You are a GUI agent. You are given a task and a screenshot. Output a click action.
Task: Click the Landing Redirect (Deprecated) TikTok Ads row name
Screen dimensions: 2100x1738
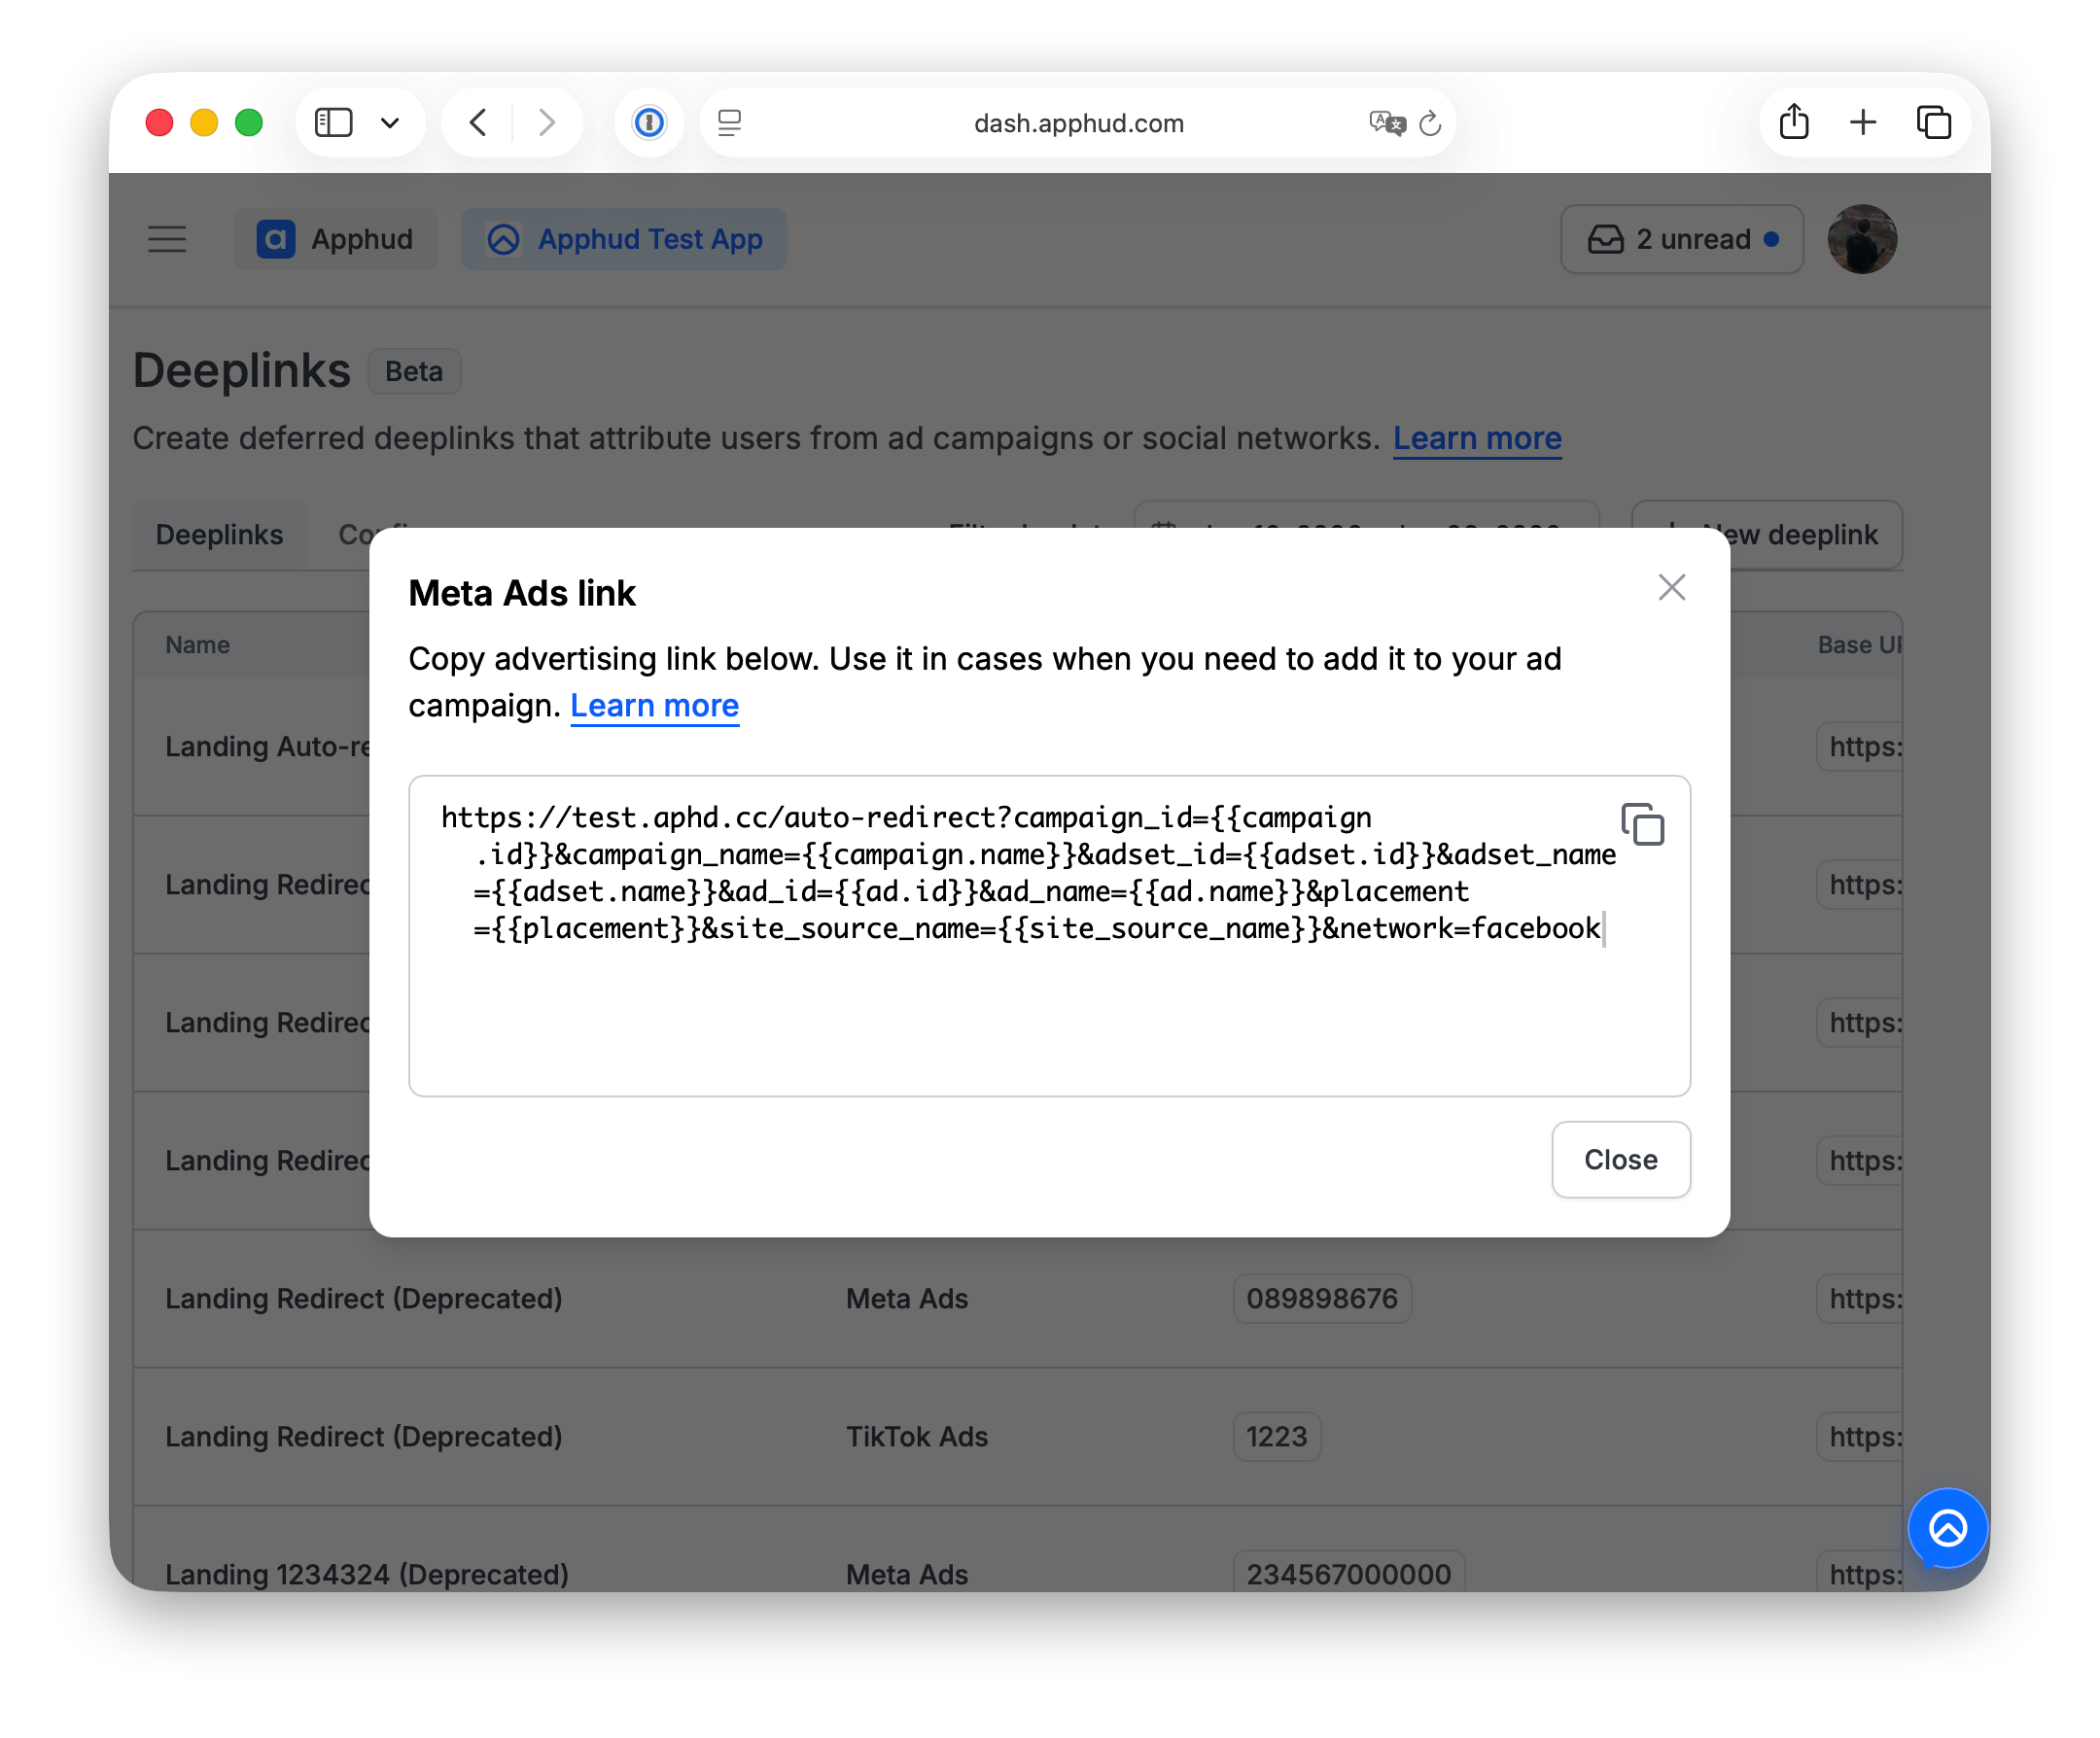[363, 1436]
